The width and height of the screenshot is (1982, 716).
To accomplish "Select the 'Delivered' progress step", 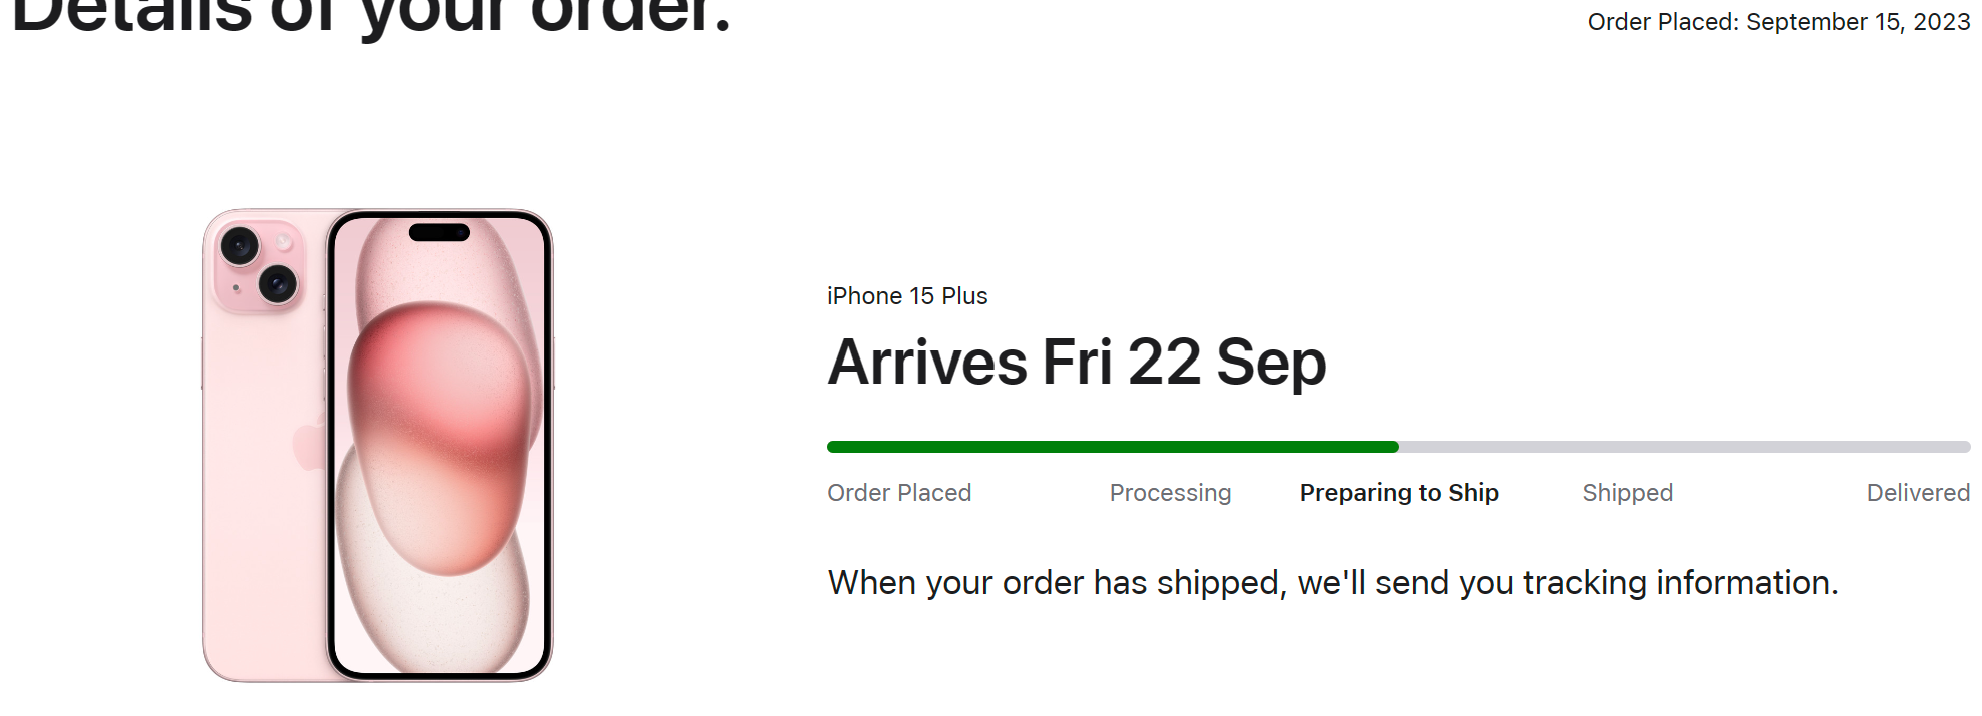I will (1917, 493).
